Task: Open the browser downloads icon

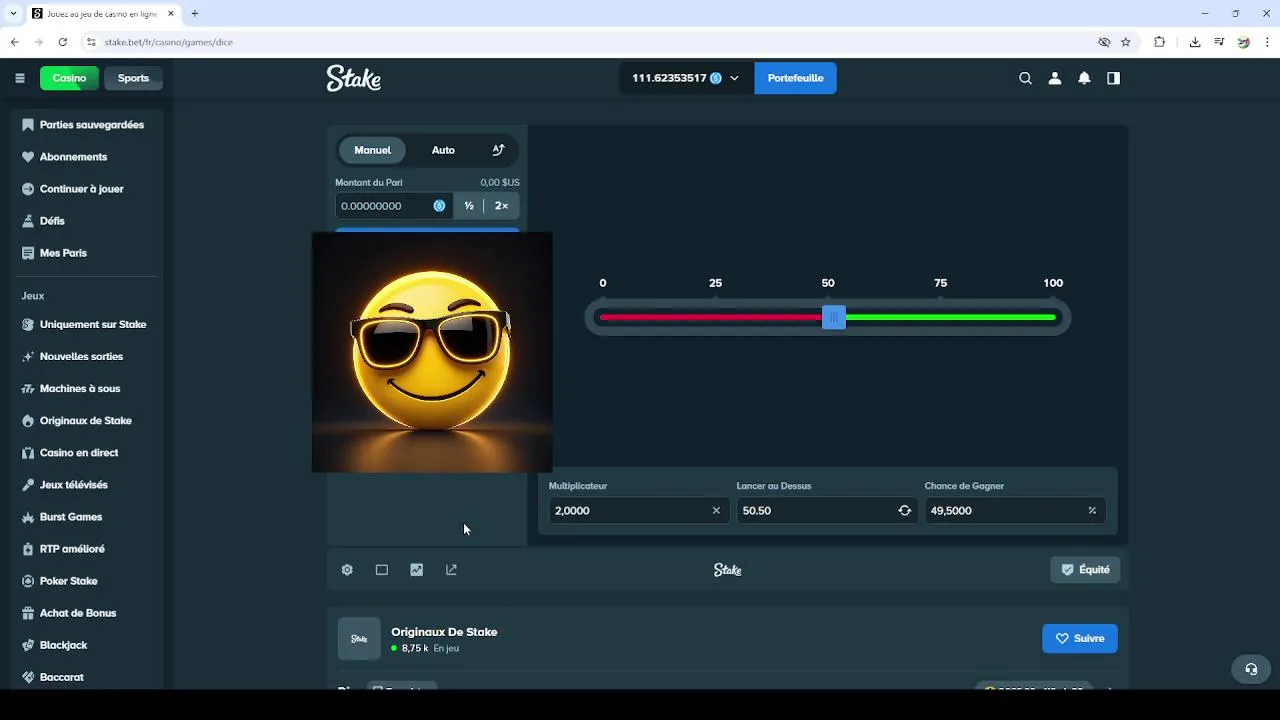Action: [x=1195, y=42]
